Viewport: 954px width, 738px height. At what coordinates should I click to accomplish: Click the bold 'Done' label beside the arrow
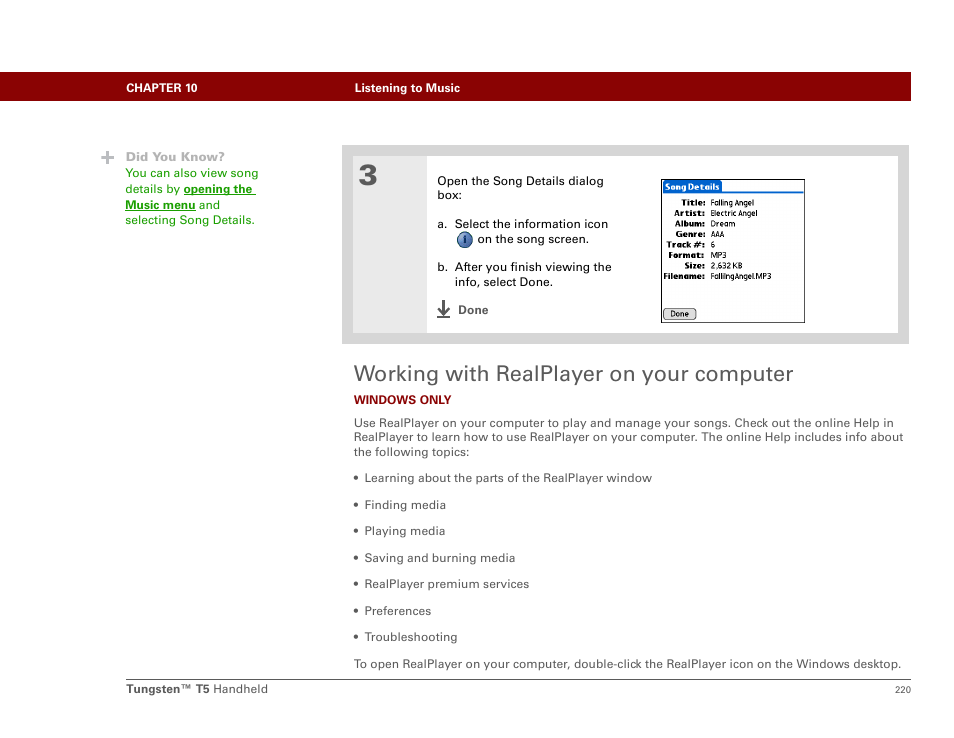point(473,310)
